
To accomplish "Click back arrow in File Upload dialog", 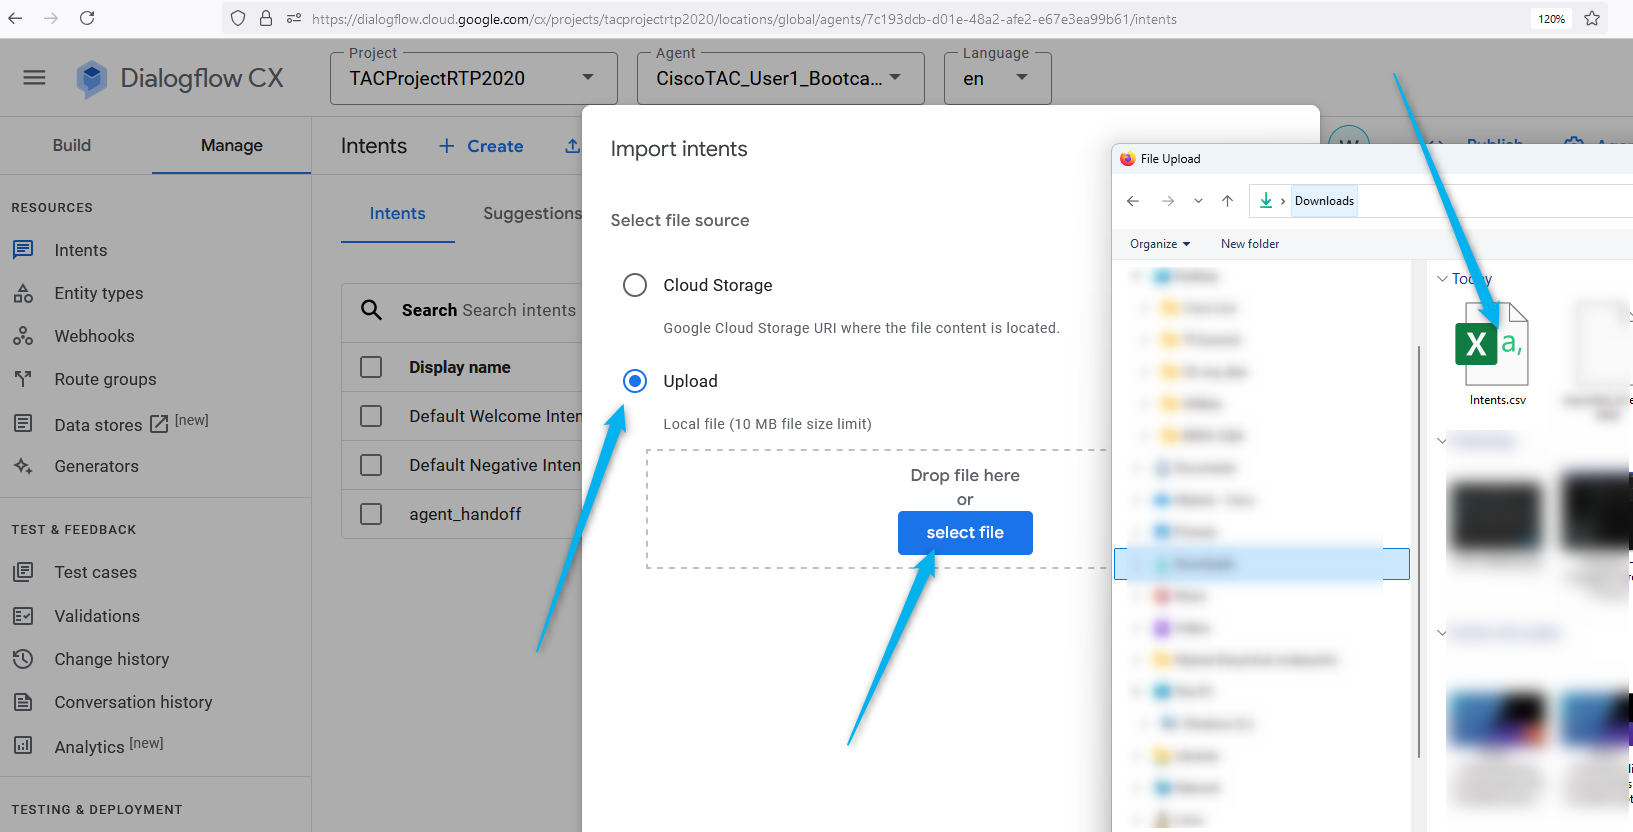I will [1133, 201].
